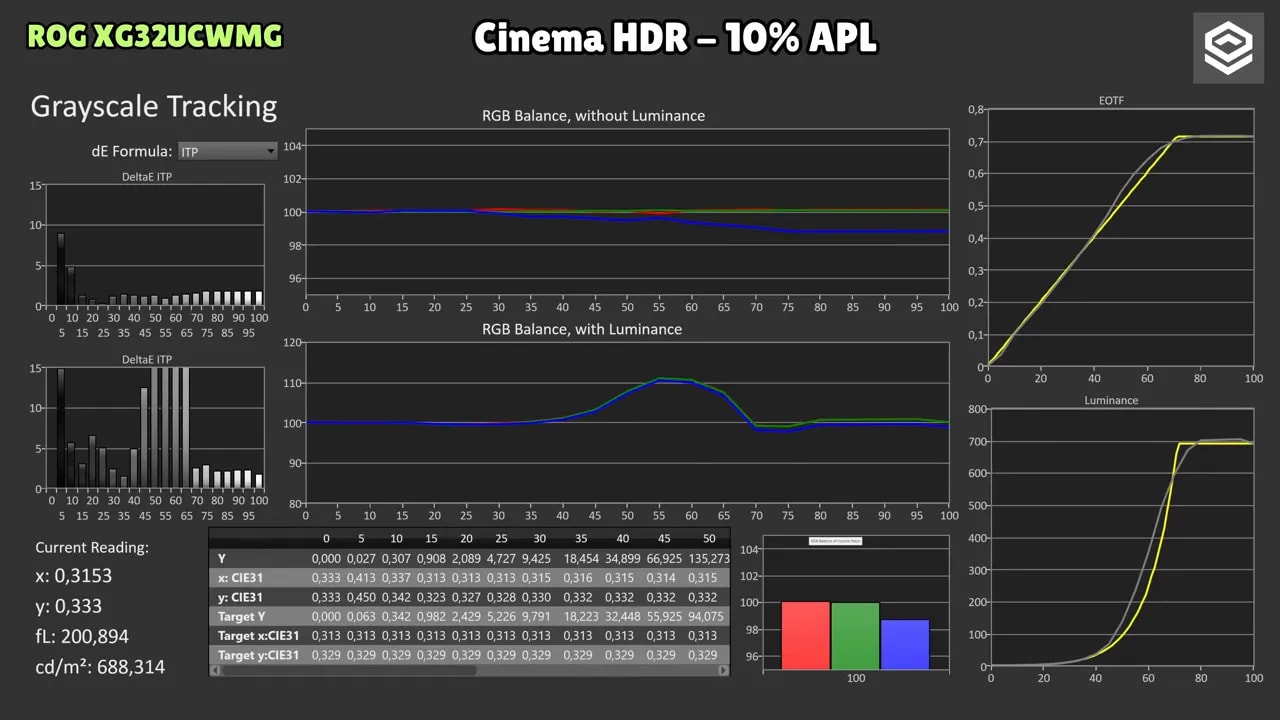Click the table scrollbar left arrow
Screen dimensions: 1280x720
[x=214, y=670]
